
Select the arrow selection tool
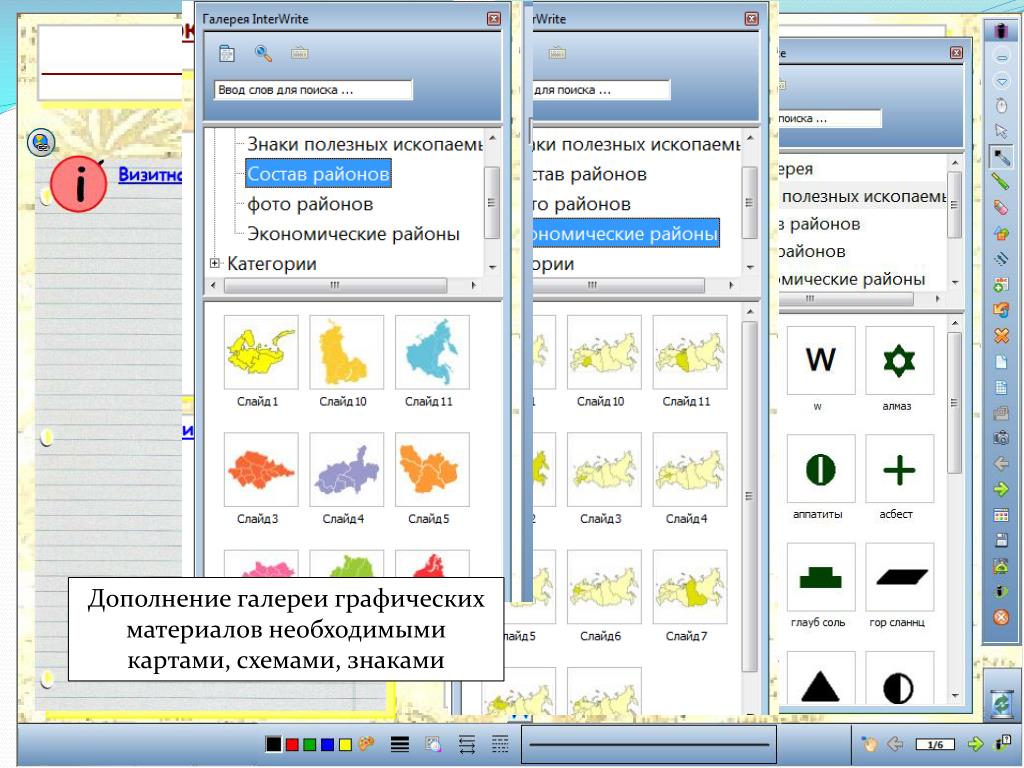tap(1001, 131)
